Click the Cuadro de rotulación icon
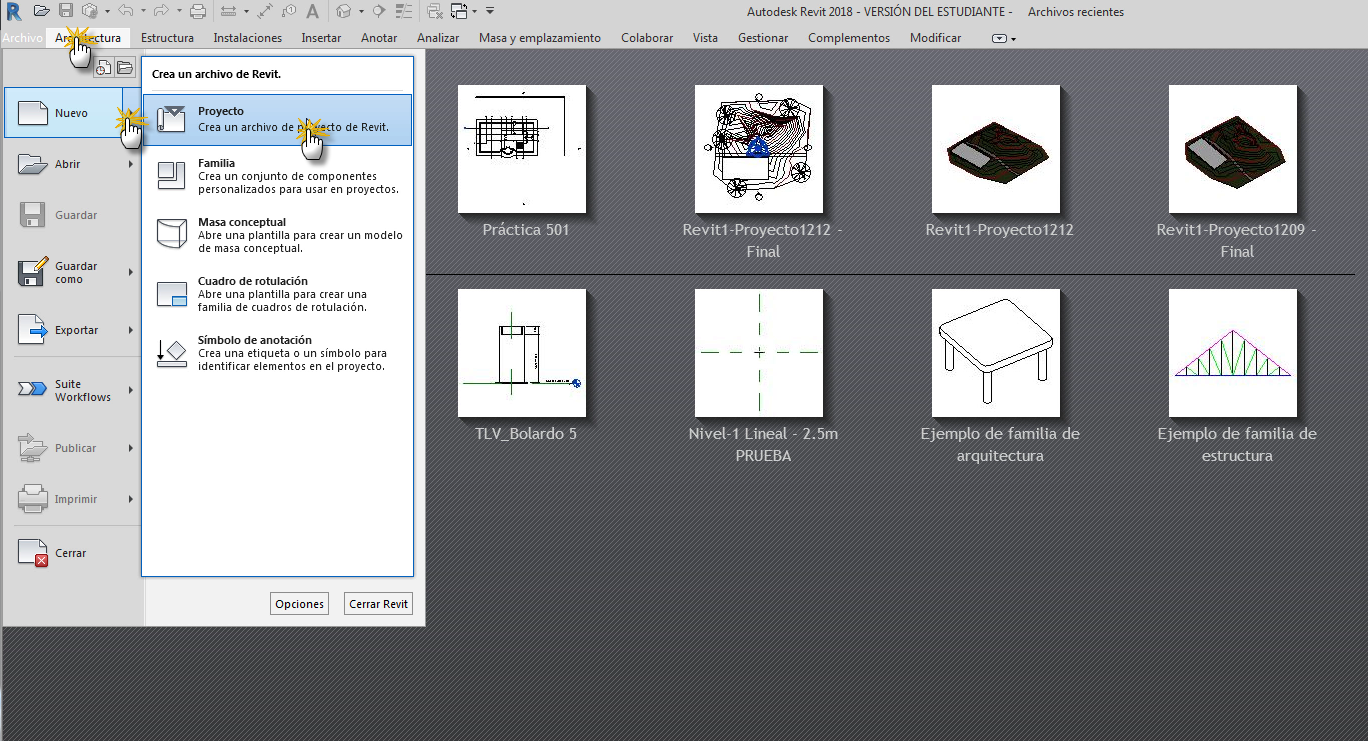Viewport: 1368px width, 741px height. click(171, 293)
